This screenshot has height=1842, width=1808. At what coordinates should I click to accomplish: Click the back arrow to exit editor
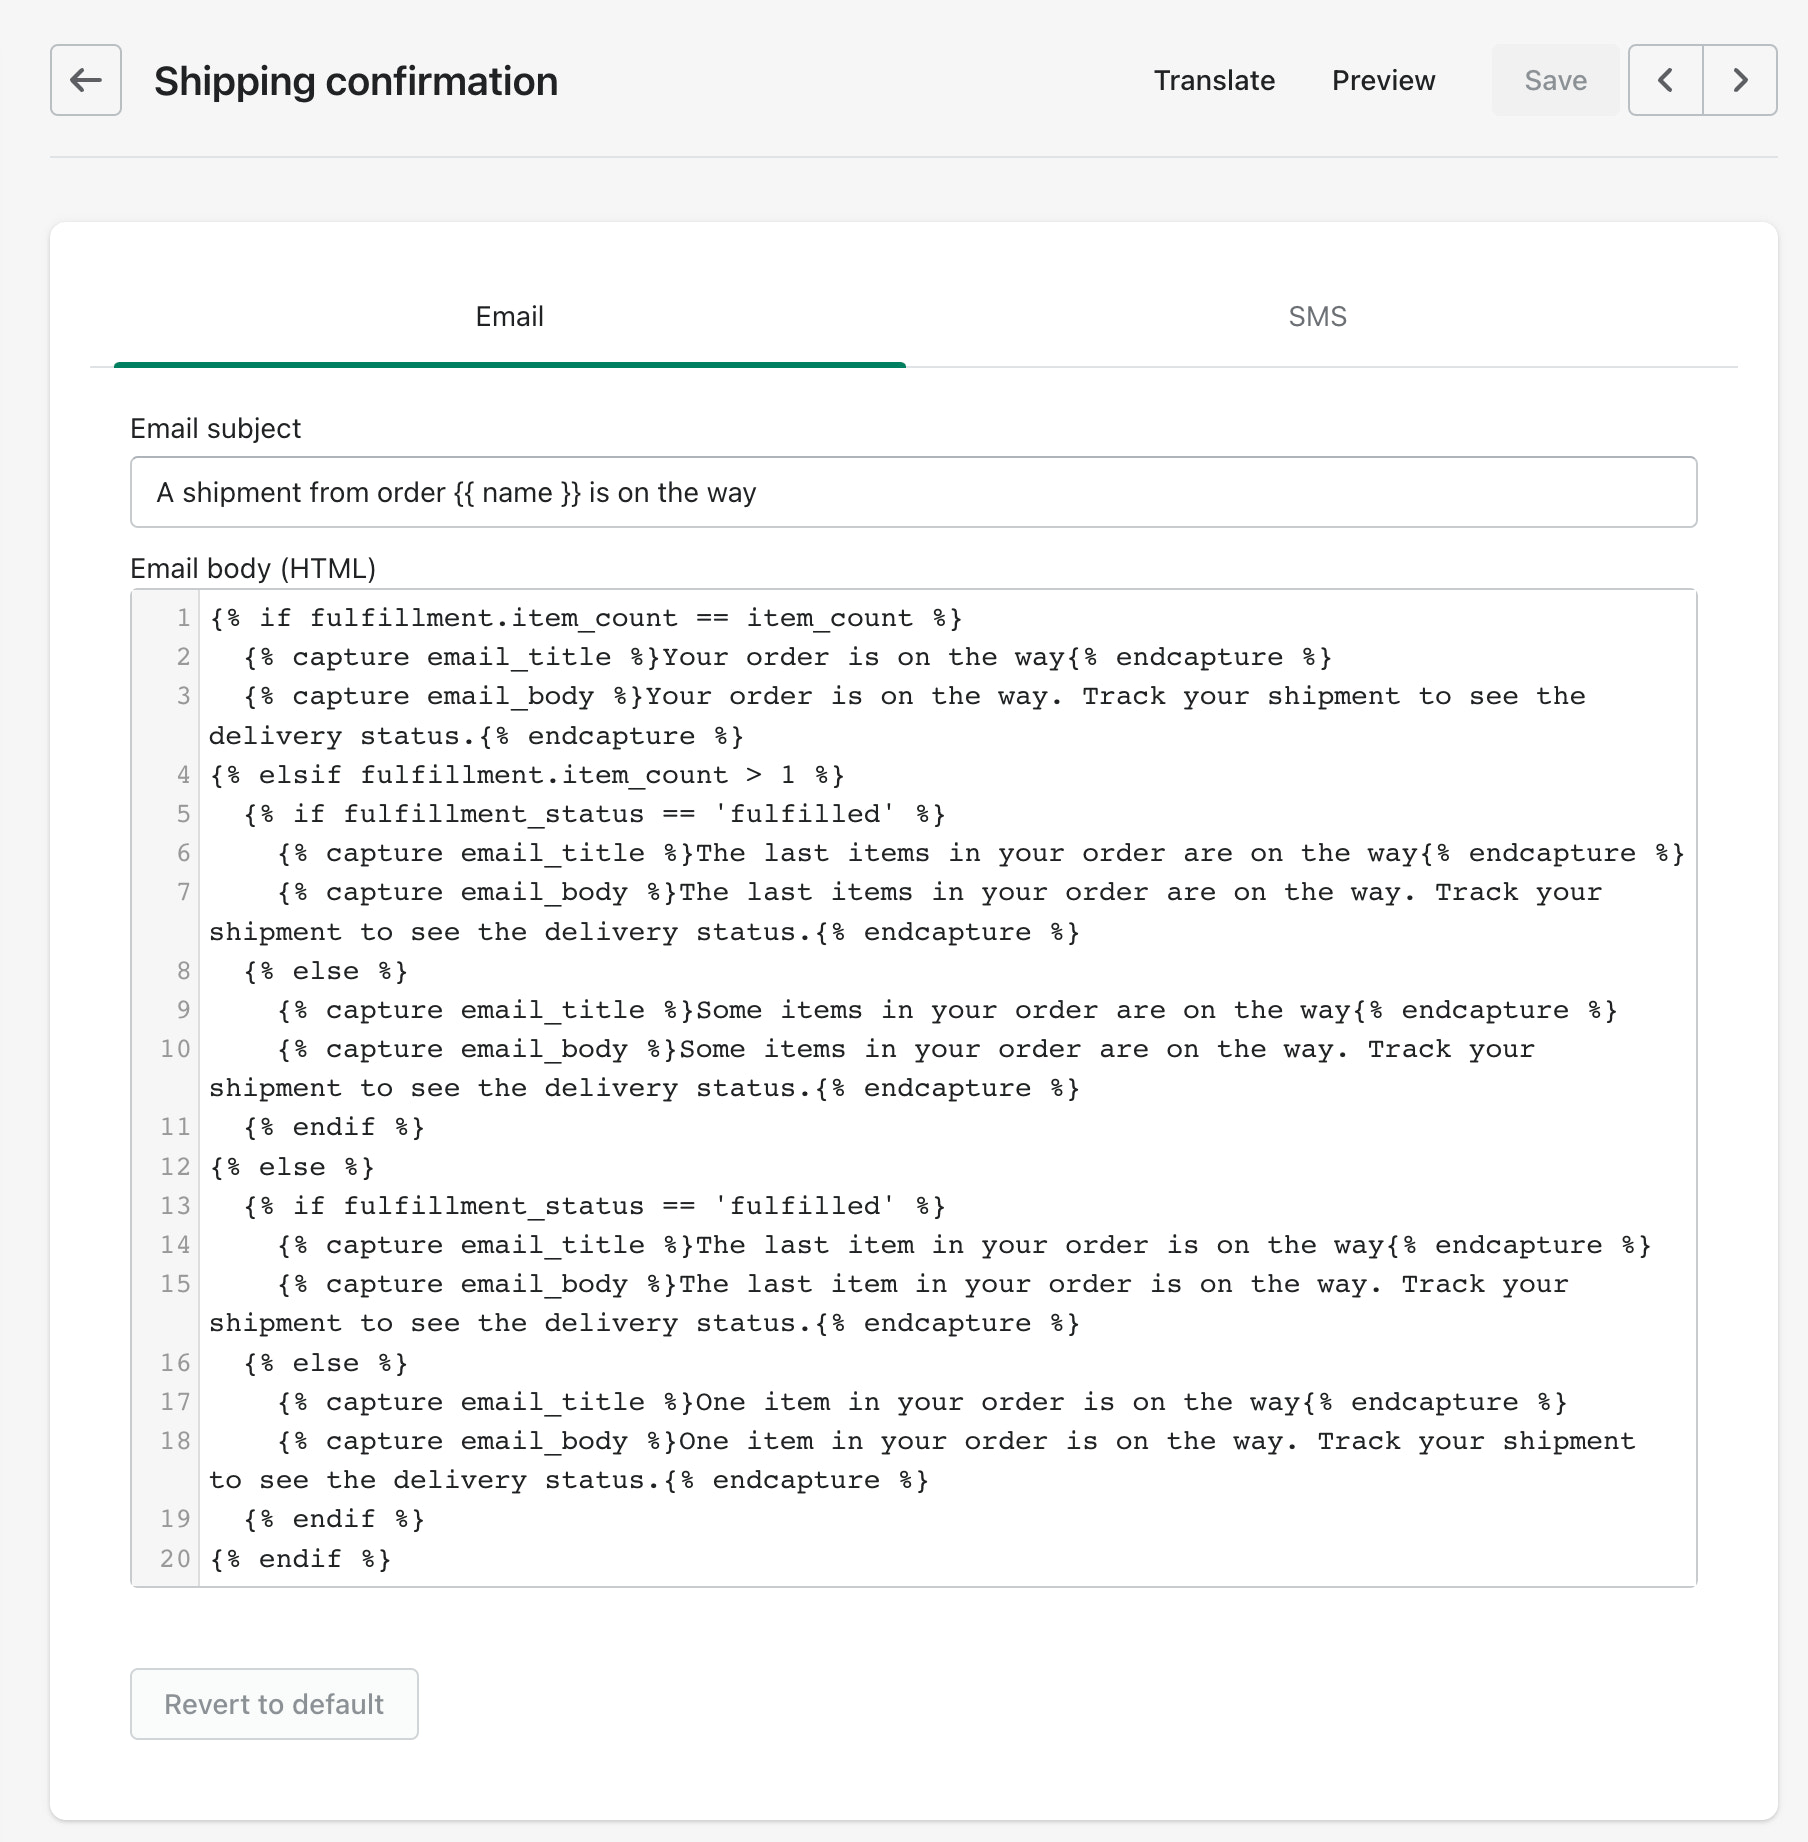pyautogui.click(x=85, y=80)
